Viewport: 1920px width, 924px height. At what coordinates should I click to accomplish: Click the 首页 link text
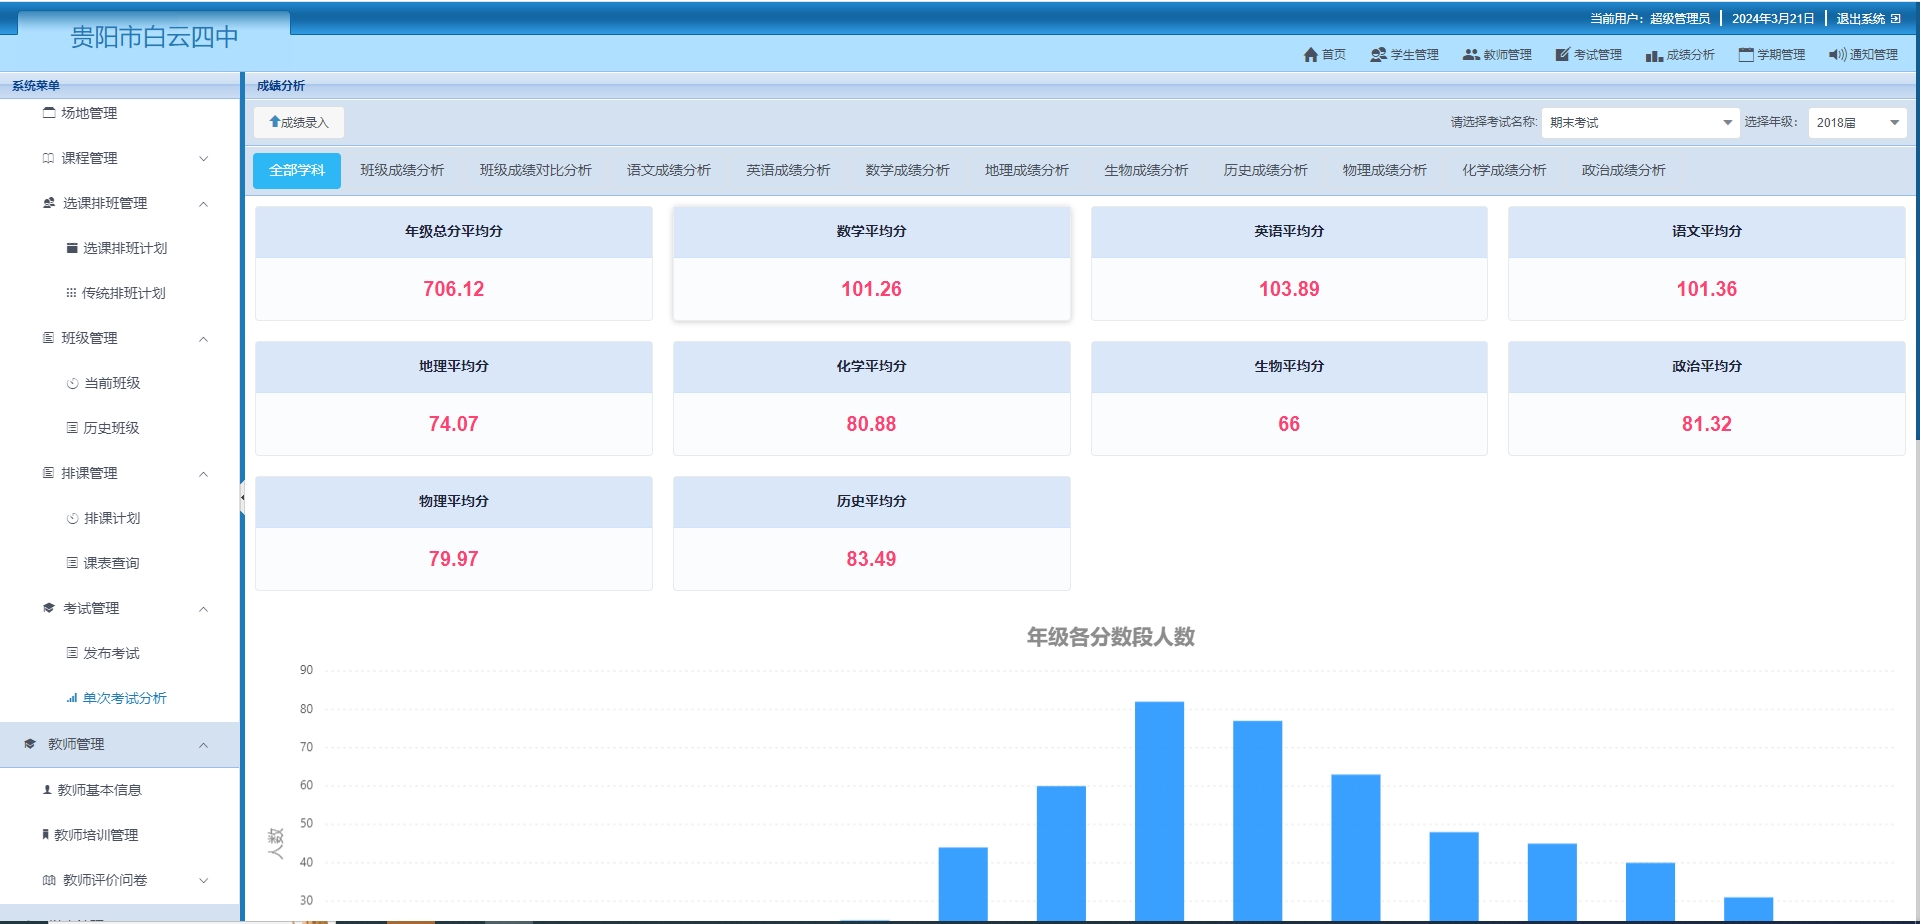(1334, 55)
